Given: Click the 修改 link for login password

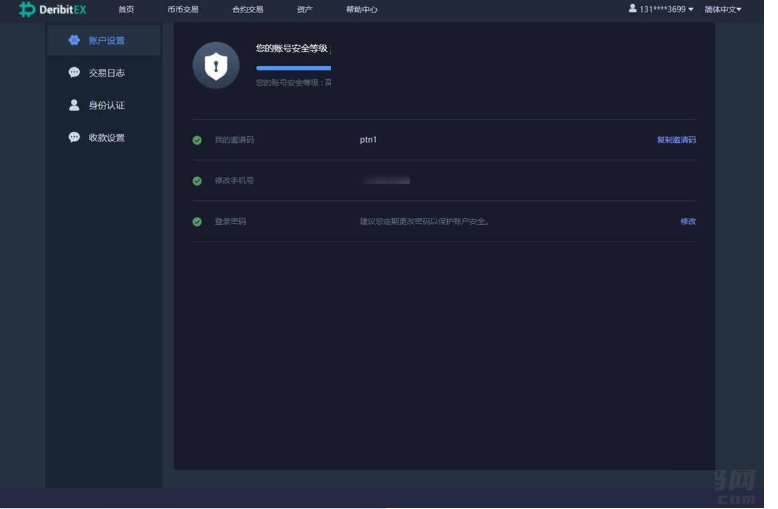Looking at the screenshot, I should point(688,221).
